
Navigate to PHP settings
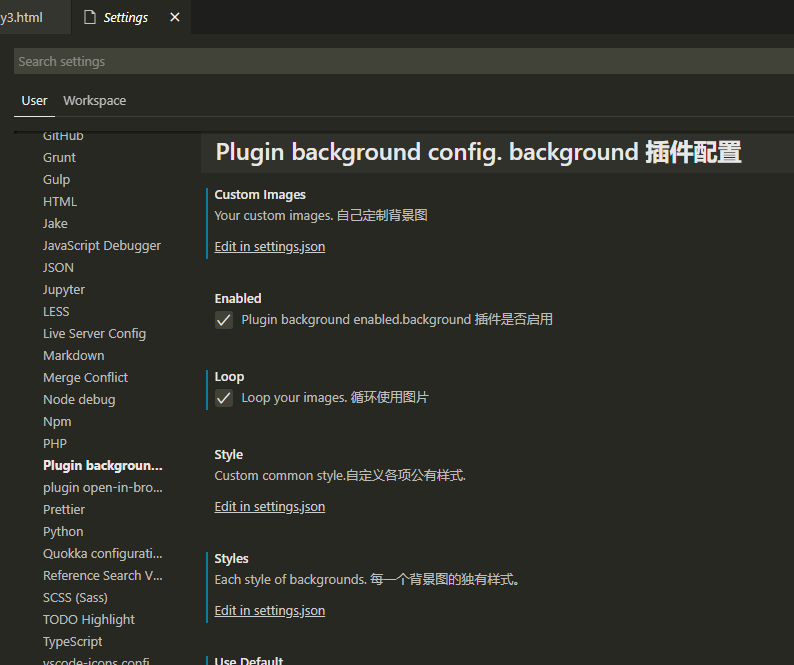[x=55, y=444]
